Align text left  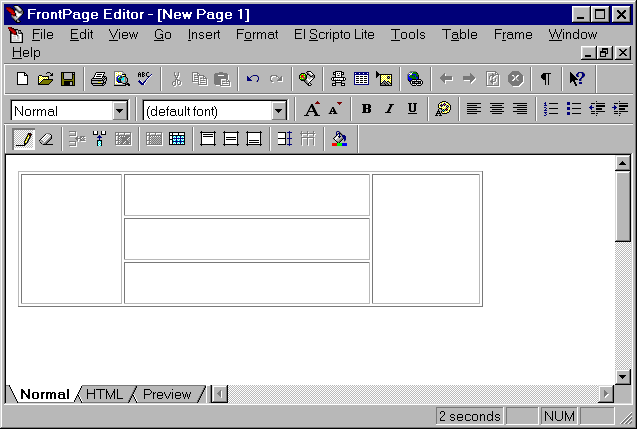[474, 109]
